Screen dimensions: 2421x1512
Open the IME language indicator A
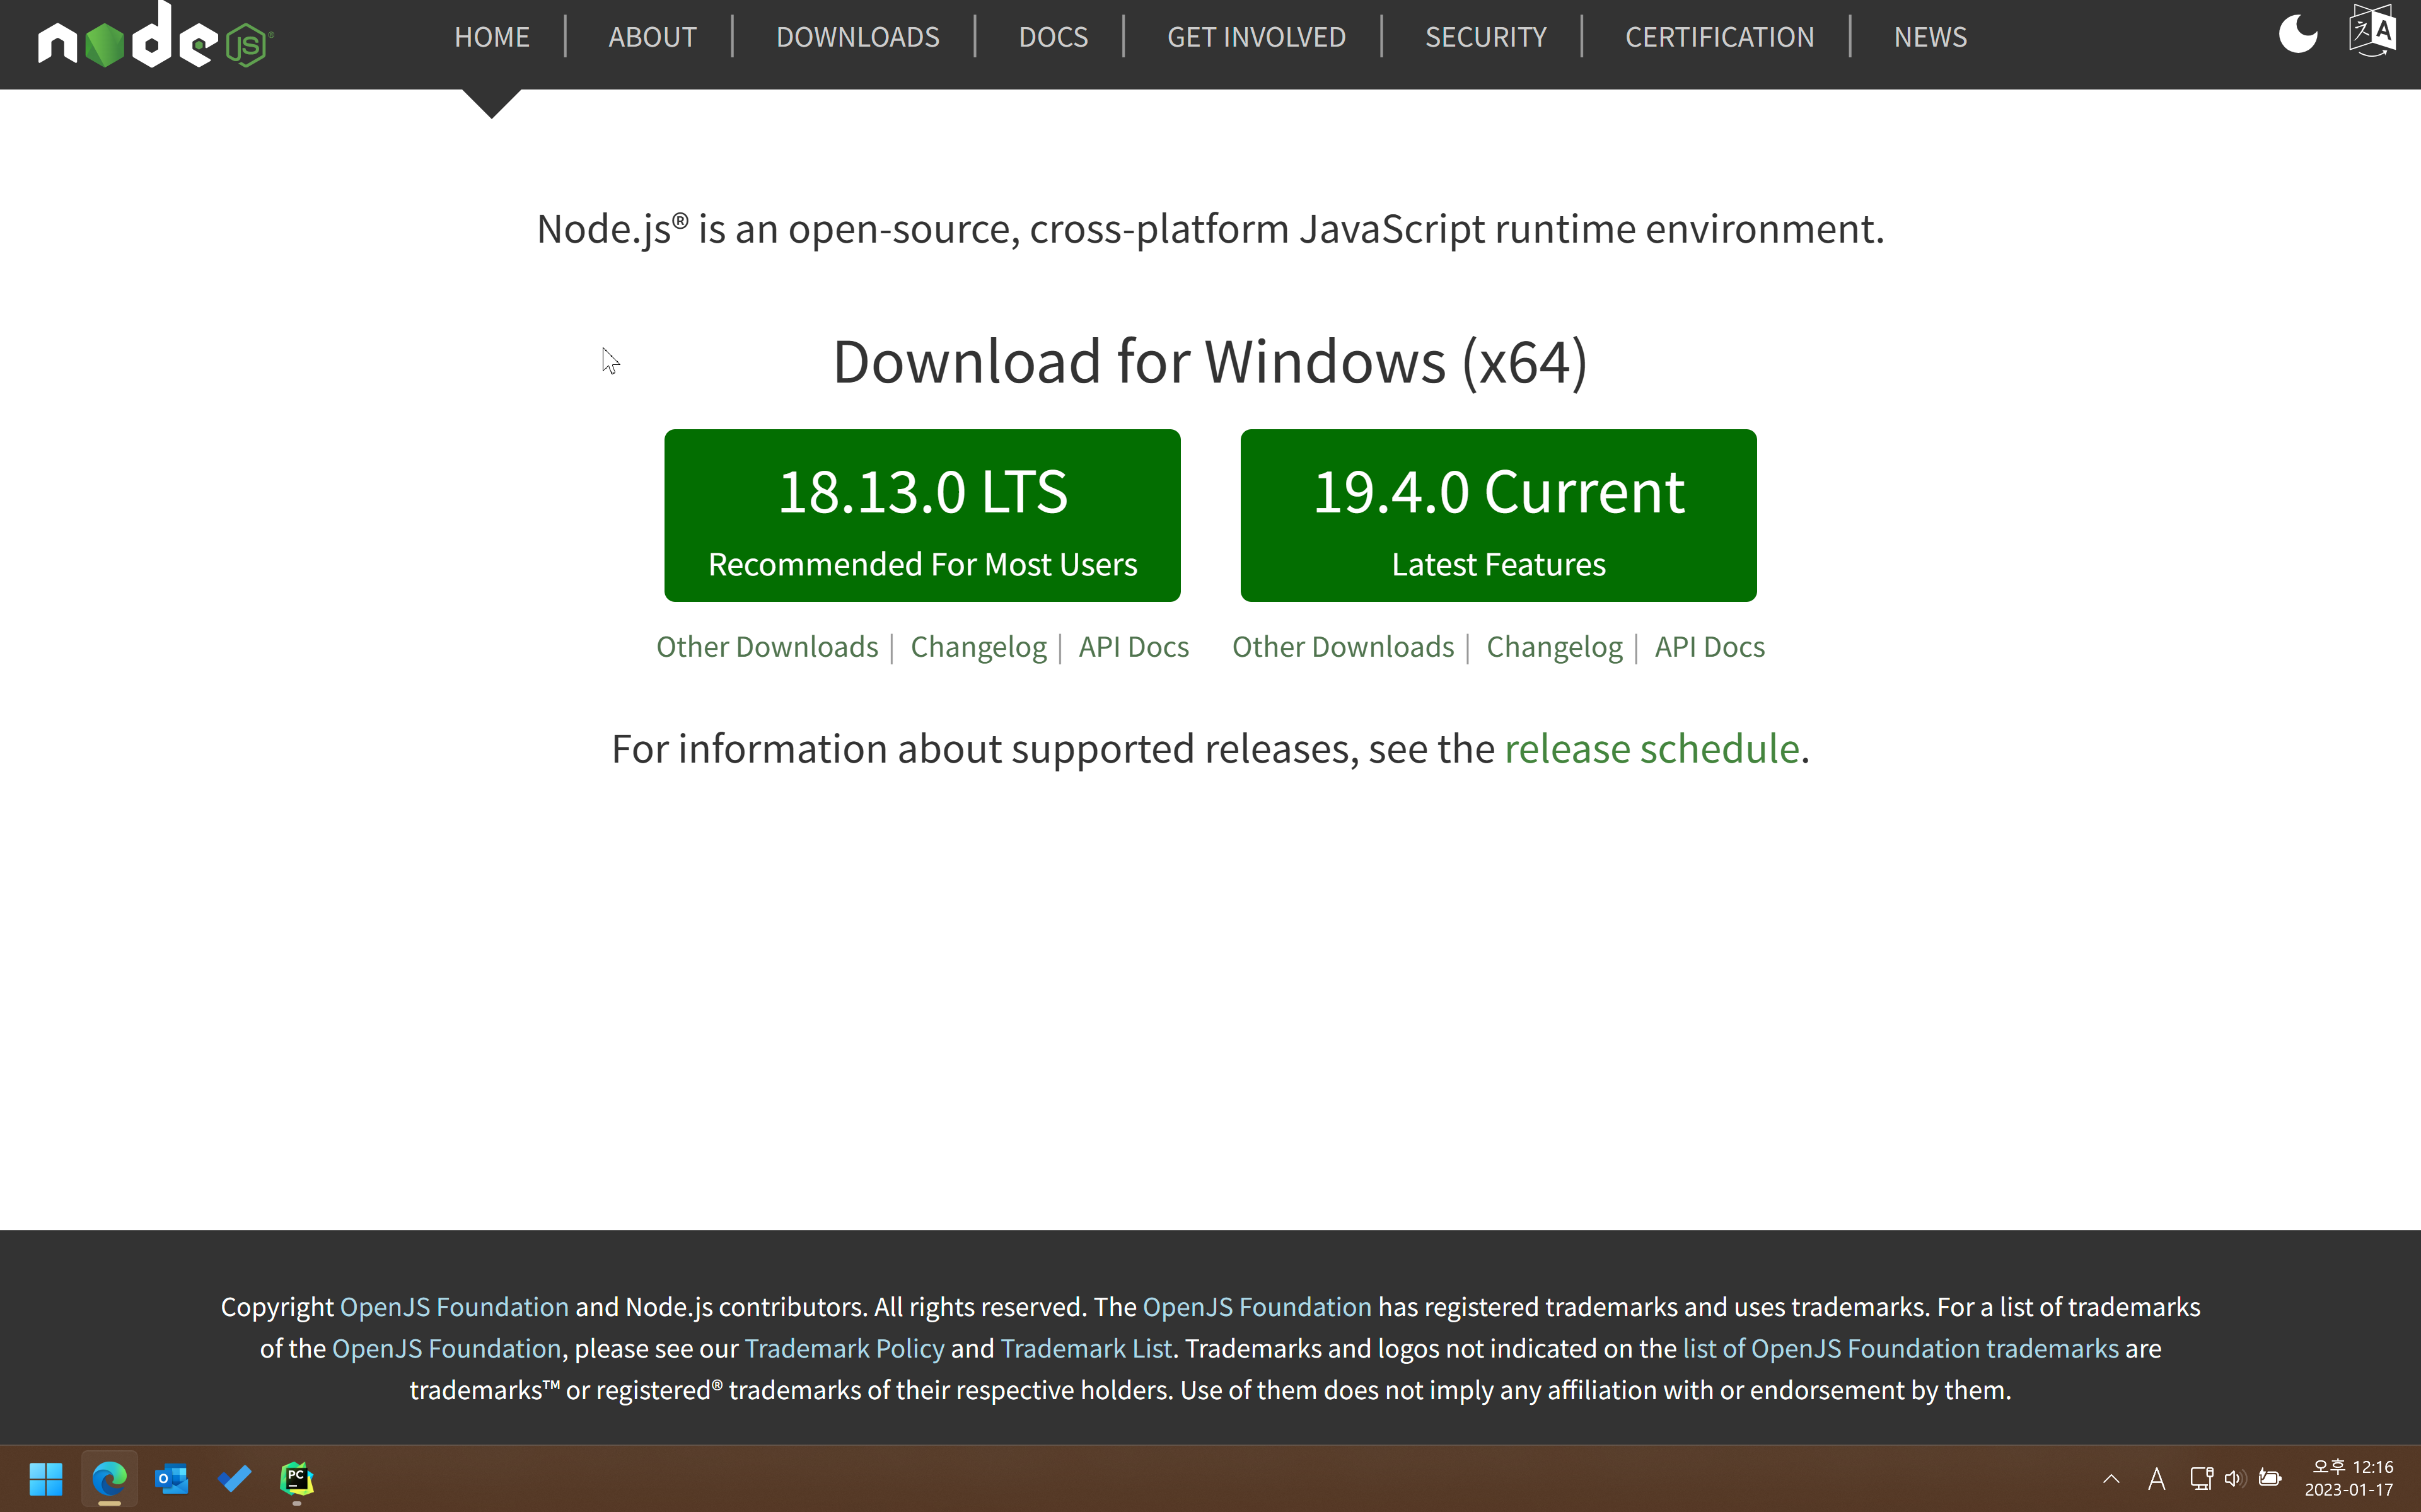point(2156,1478)
